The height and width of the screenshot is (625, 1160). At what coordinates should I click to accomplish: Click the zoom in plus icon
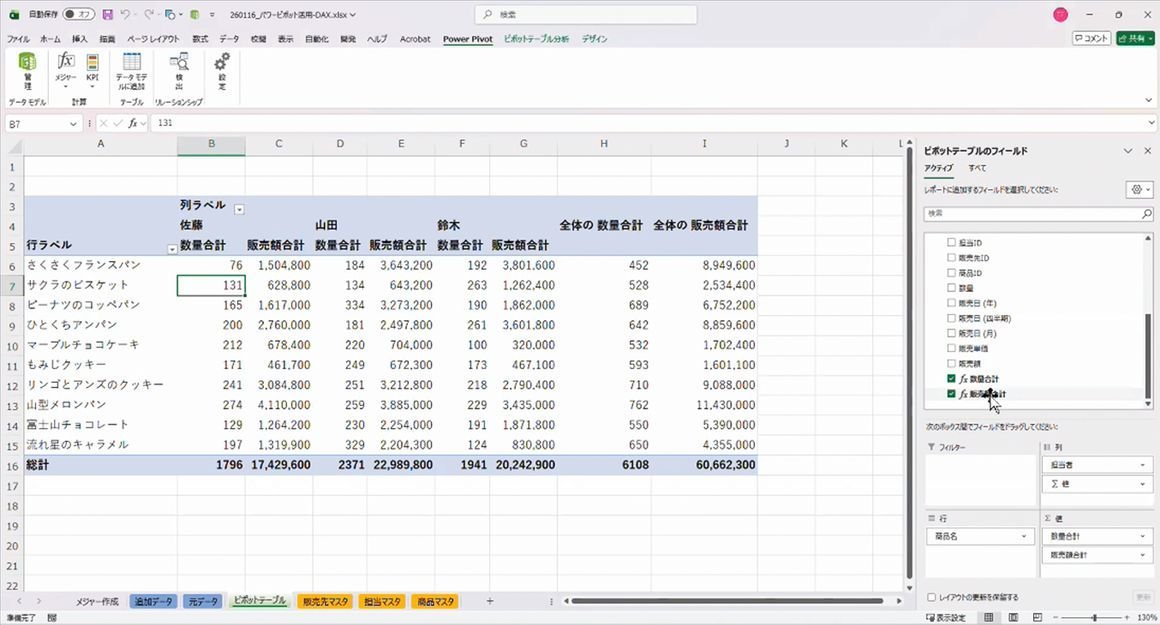pos(1127,617)
